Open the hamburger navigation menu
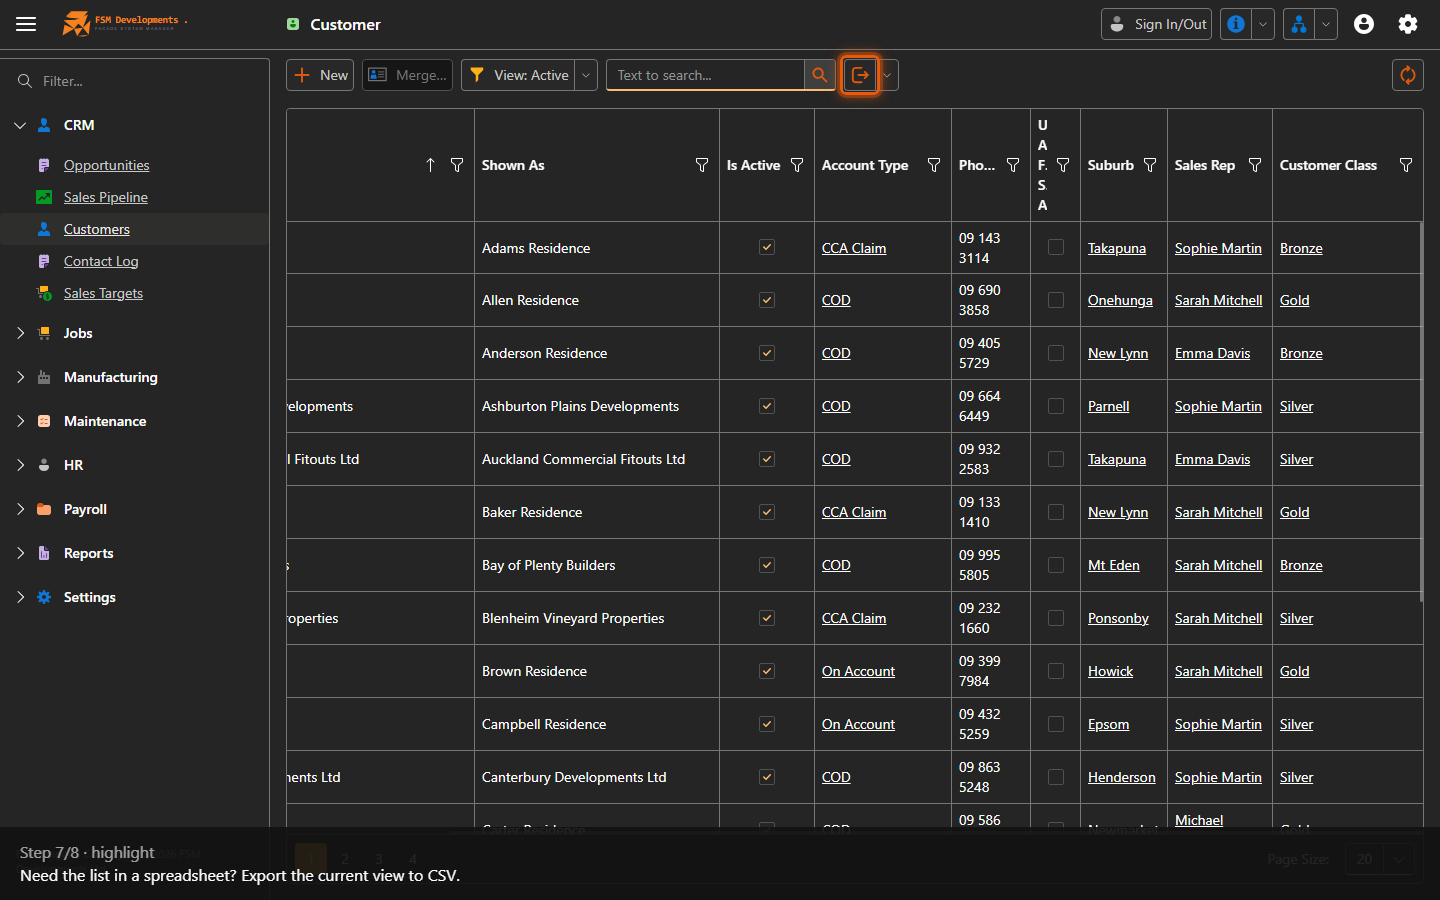Image resolution: width=1440 pixels, height=900 pixels. pyautogui.click(x=26, y=24)
